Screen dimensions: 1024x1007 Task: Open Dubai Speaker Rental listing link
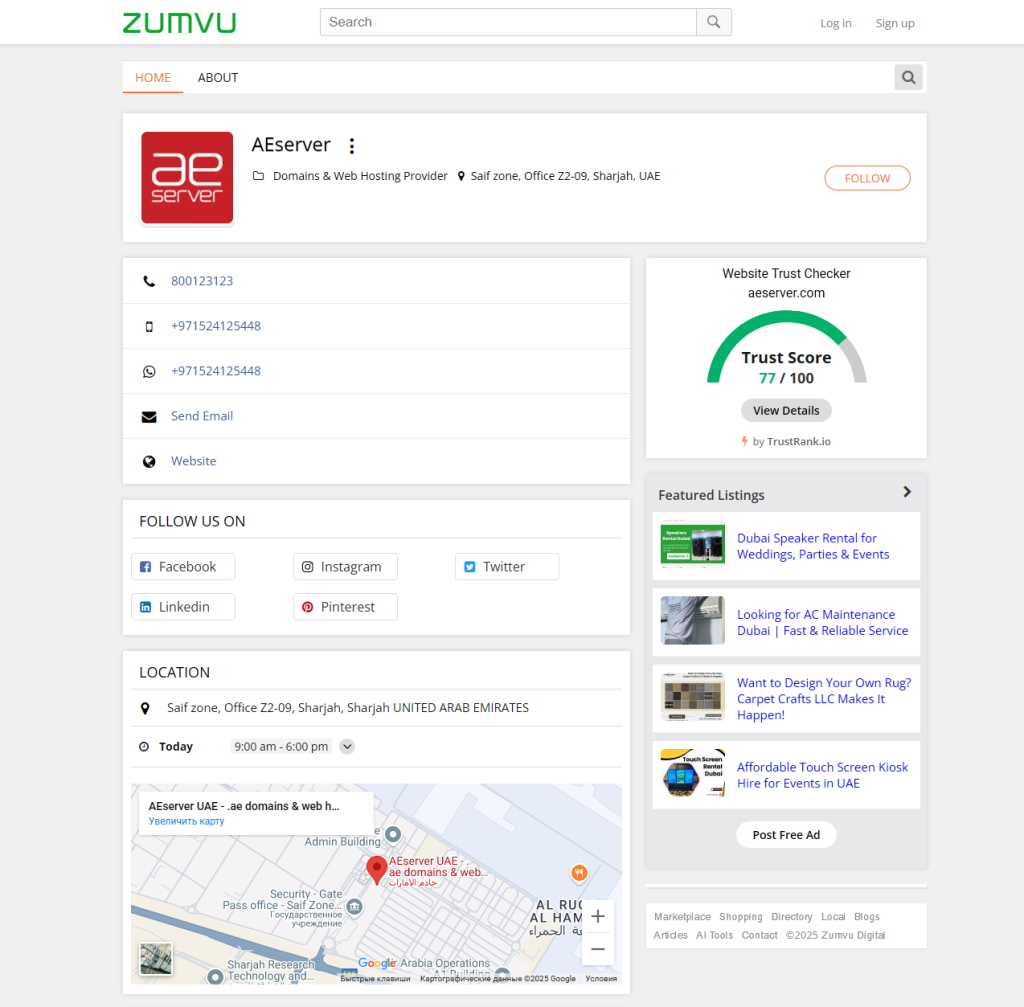(813, 546)
